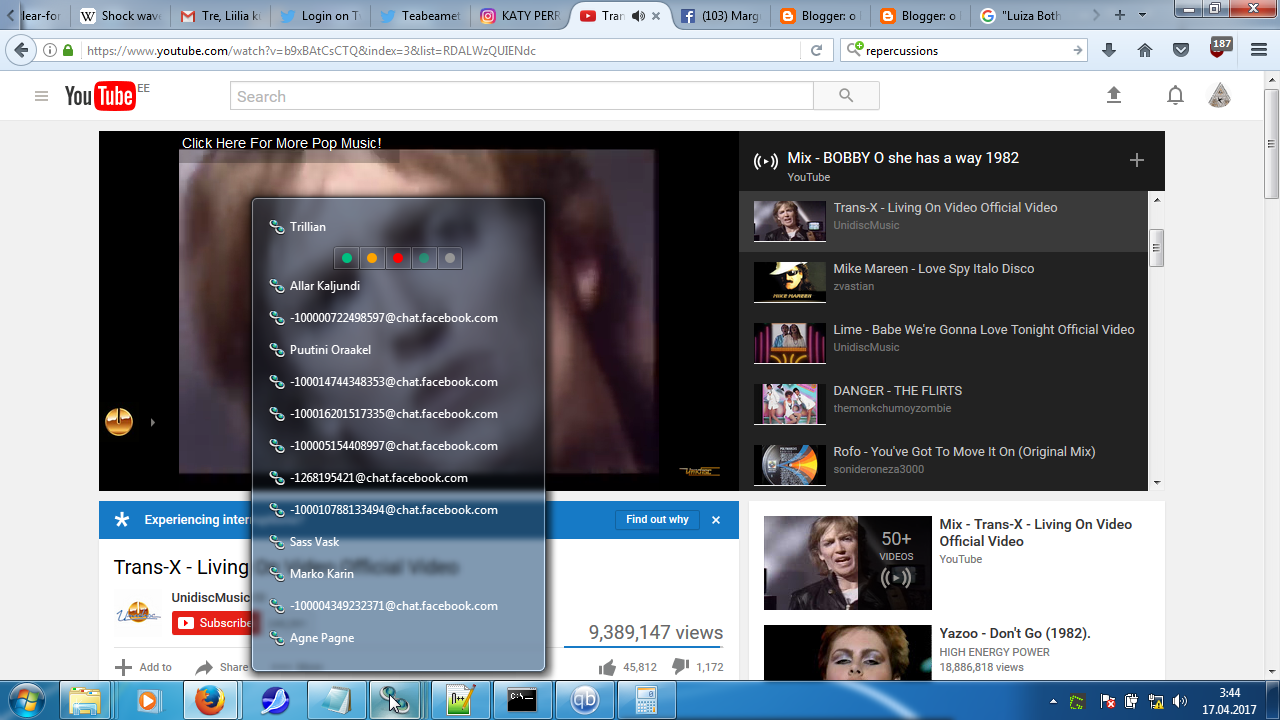Open the Windows Start menu orb
The height and width of the screenshot is (720, 1280).
pyautogui.click(x=27, y=700)
